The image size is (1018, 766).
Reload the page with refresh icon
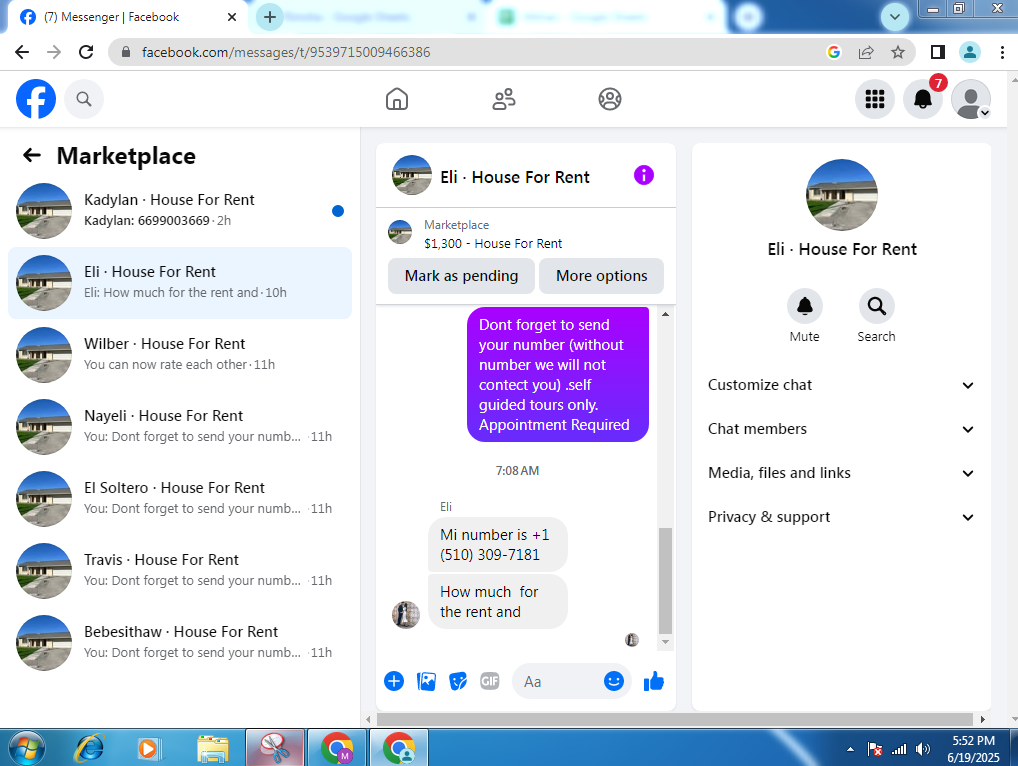86,52
